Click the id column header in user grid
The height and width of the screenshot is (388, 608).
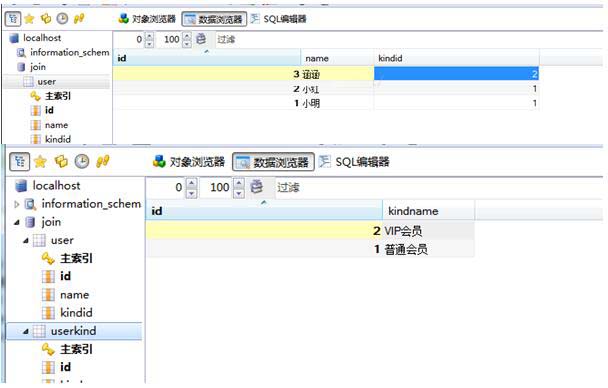pos(207,58)
